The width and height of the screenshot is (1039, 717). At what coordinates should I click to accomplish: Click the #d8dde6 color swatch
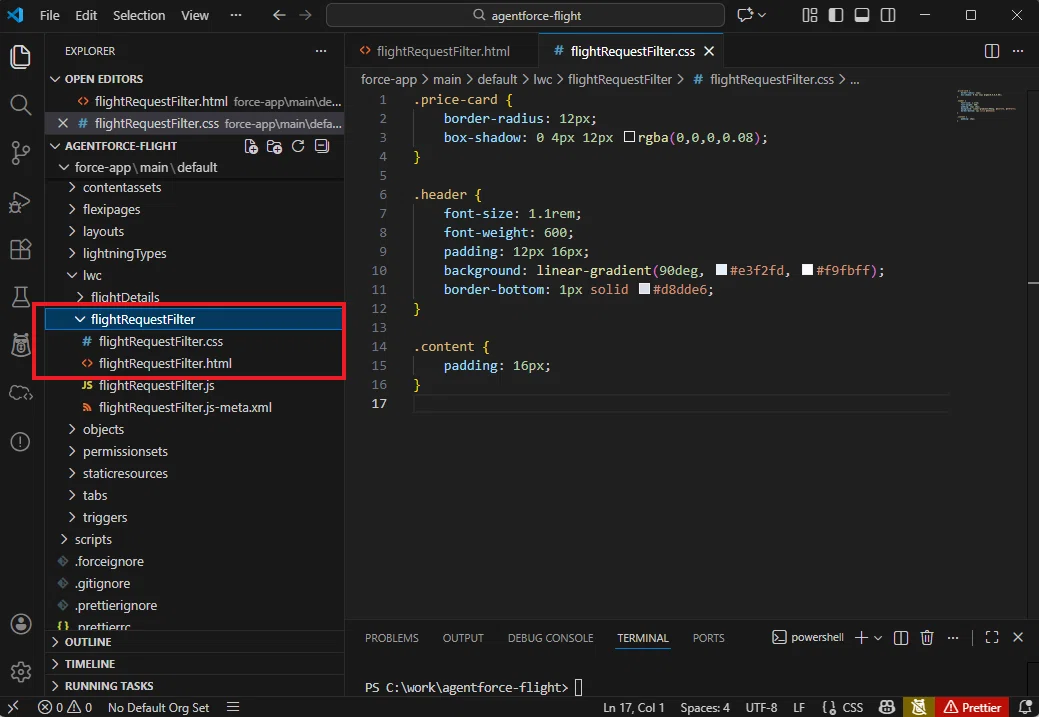click(x=644, y=289)
